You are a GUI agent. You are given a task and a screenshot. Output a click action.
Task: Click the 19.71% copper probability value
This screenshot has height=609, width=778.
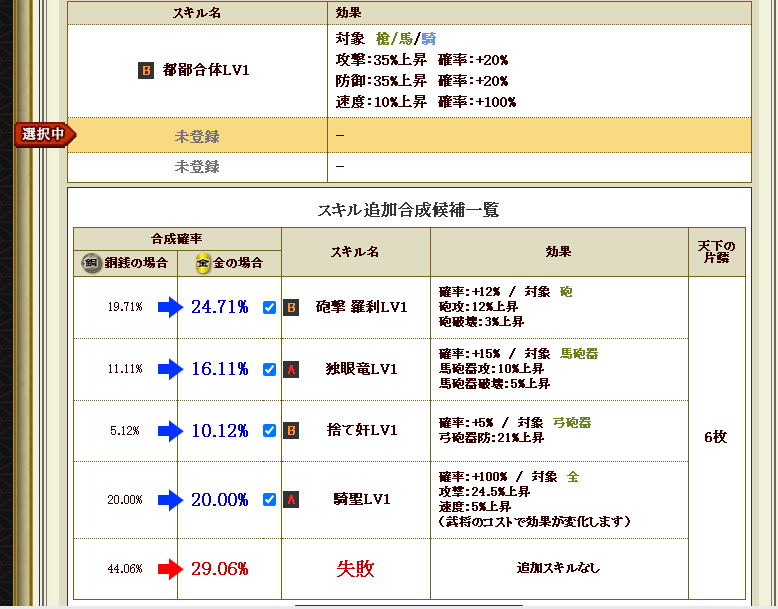(x=125, y=307)
